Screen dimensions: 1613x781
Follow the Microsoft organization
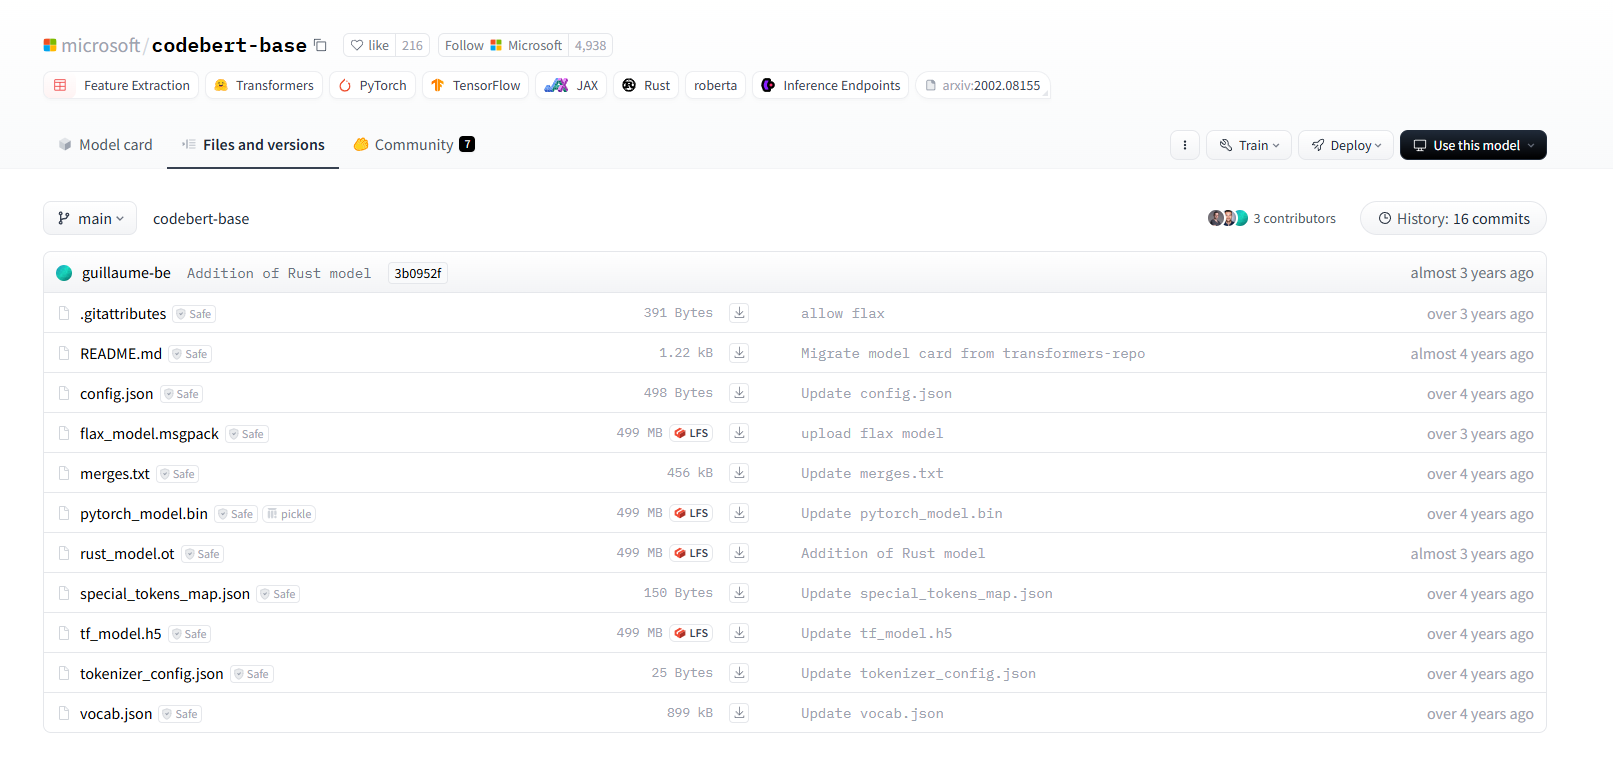point(503,45)
